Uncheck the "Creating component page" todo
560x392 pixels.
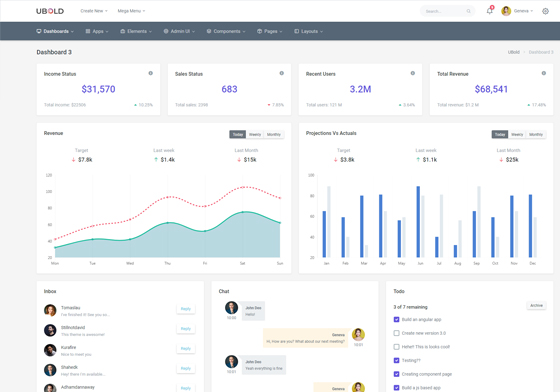(396, 374)
